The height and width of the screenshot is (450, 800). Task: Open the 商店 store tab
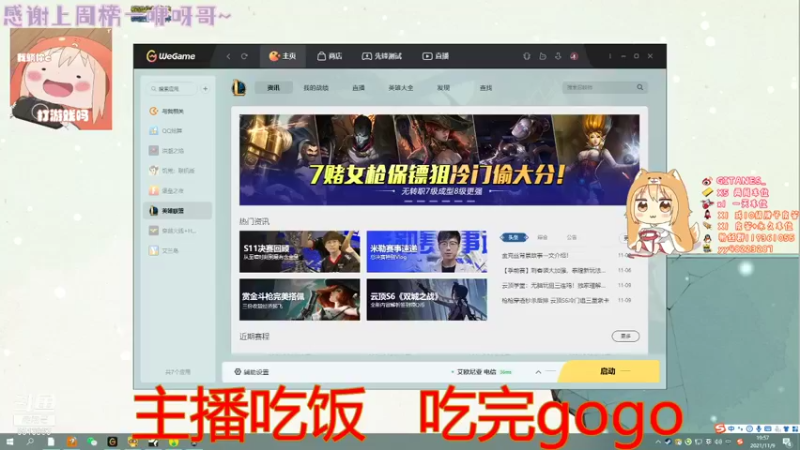pos(330,56)
